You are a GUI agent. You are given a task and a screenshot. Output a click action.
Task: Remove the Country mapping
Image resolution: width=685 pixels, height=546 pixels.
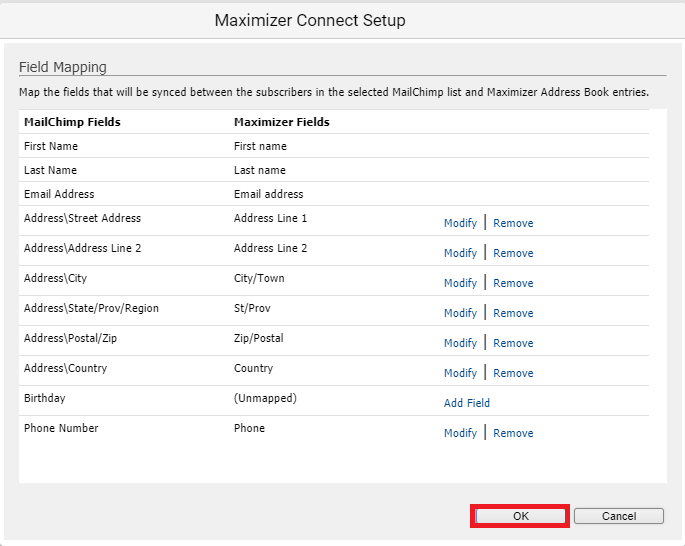pyautogui.click(x=513, y=373)
